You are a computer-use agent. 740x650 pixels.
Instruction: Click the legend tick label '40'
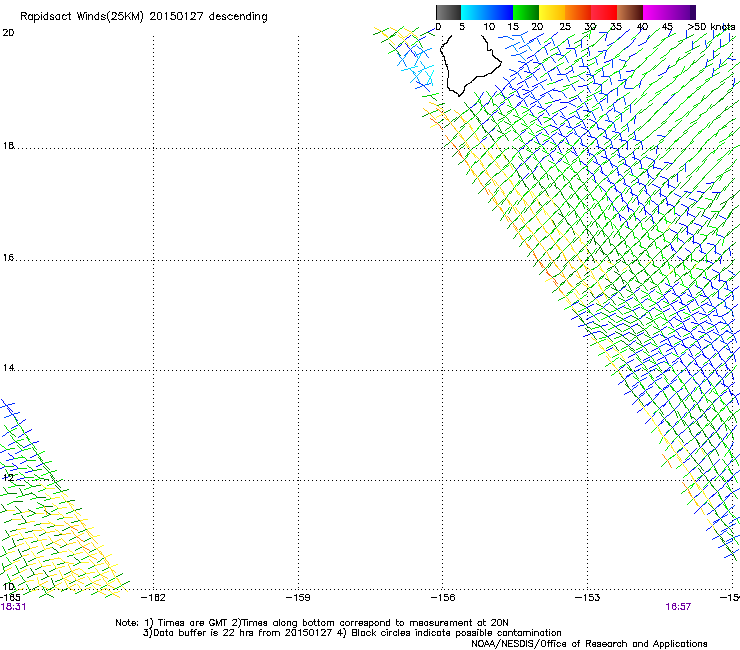[642, 27]
